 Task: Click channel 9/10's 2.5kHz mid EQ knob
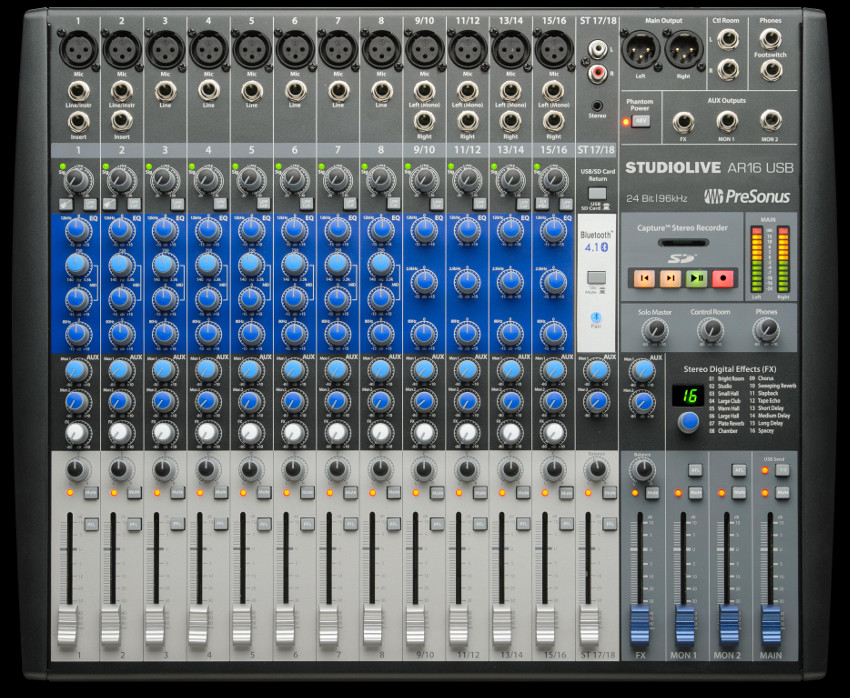click(x=424, y=282)
